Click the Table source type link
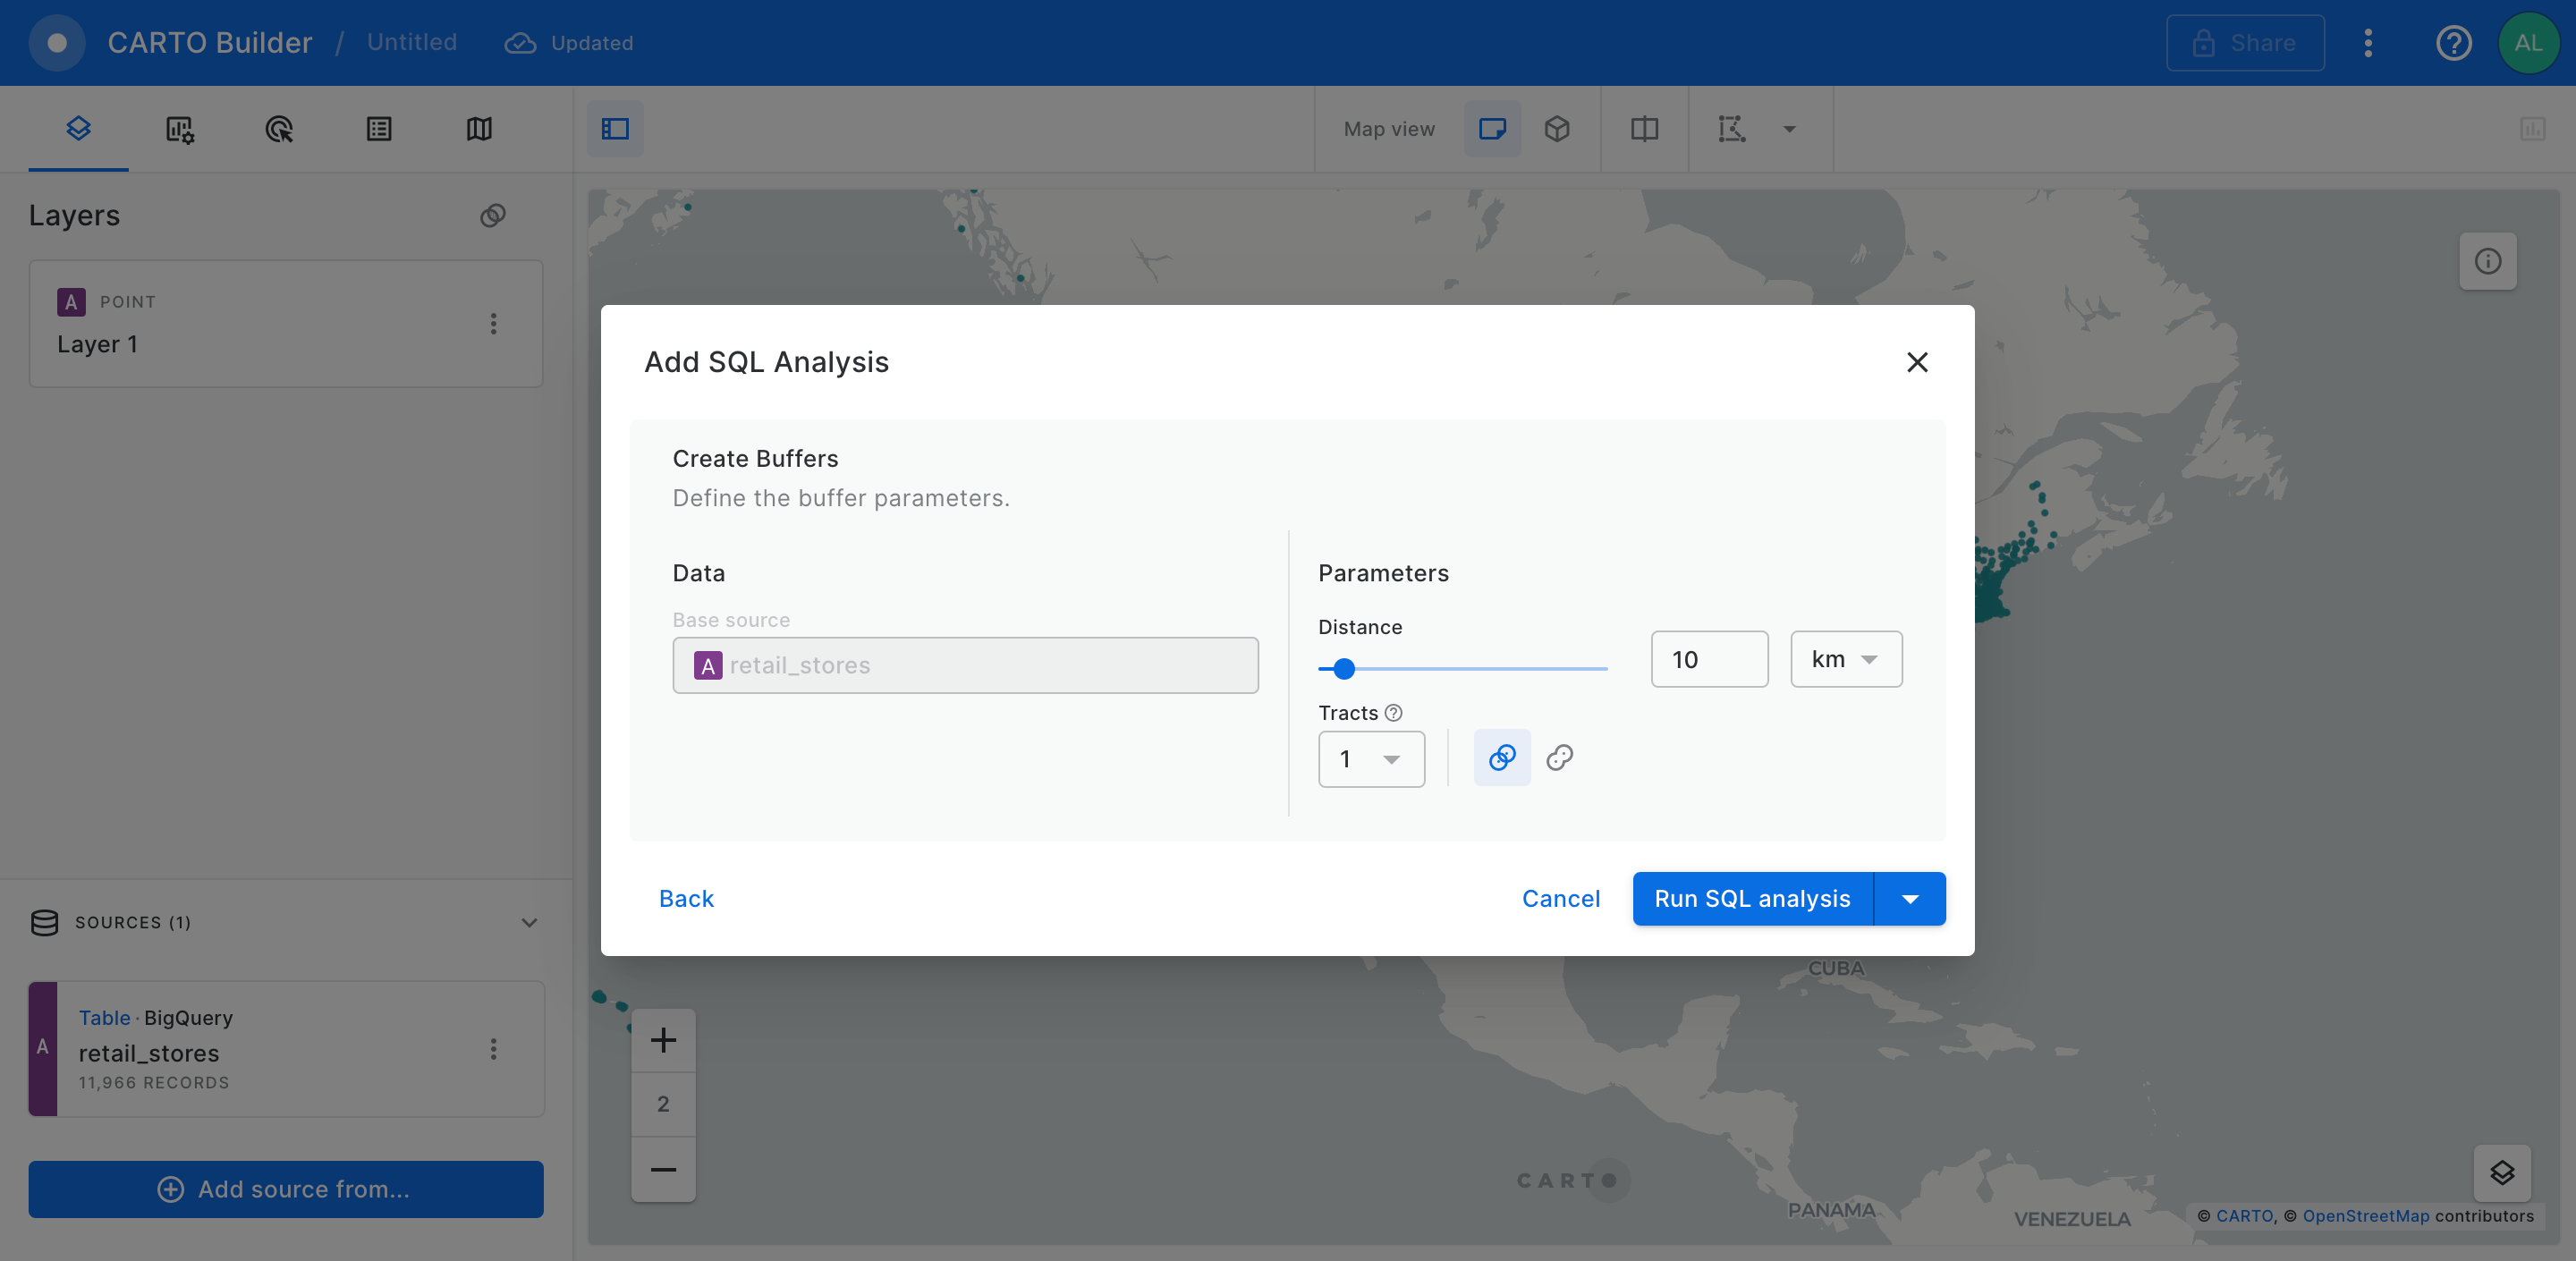Image resolution: width=2576 pixels, height=1261 pixels. (104, 1018)
